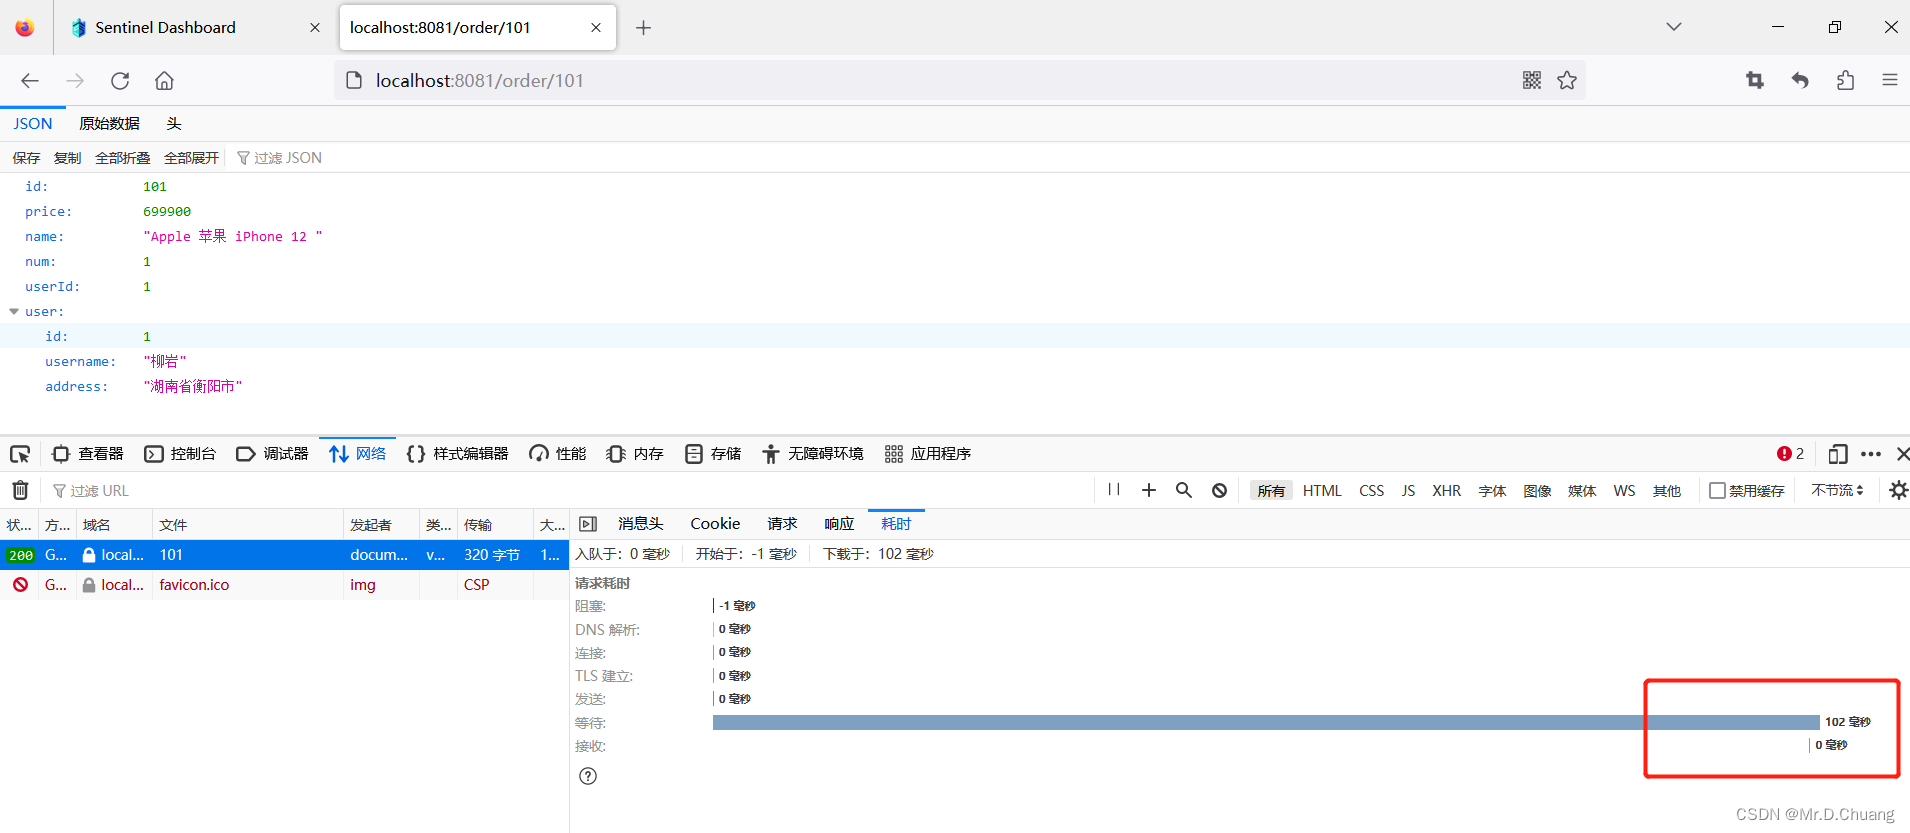Click 全部展开 to expand all

click(191, 158)
